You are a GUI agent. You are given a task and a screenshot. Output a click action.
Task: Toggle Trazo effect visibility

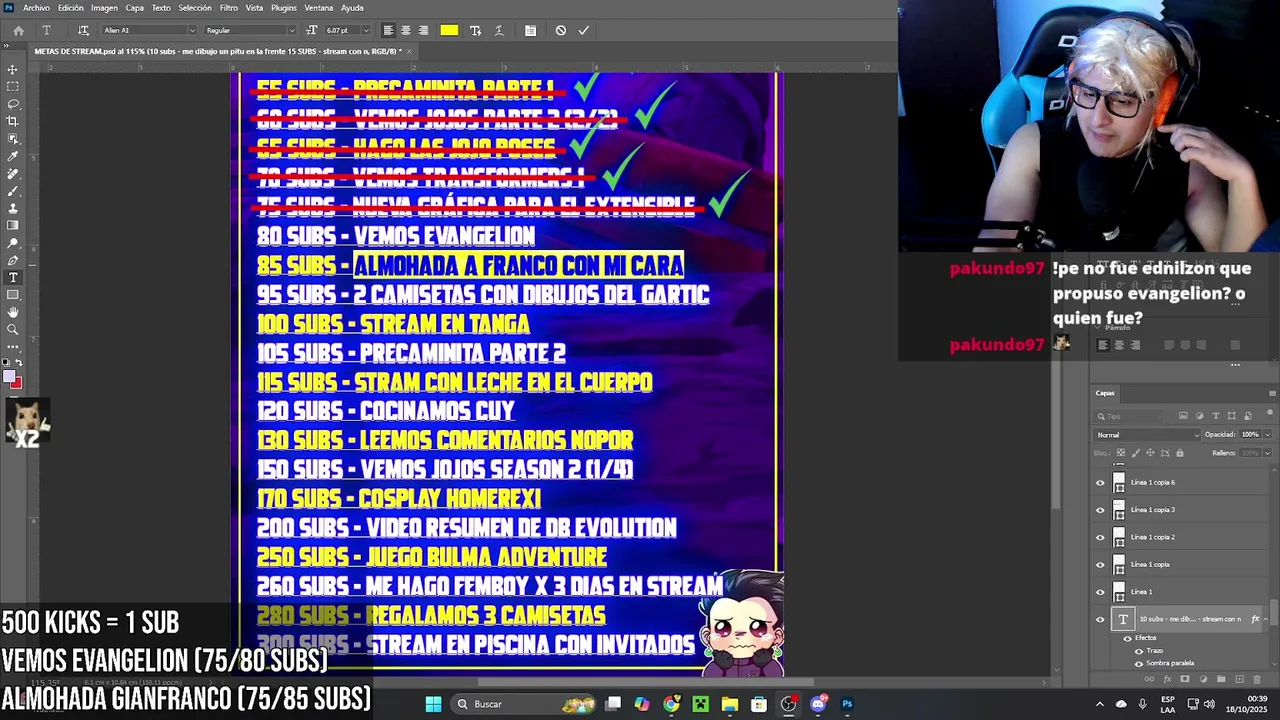point(1139,651)
